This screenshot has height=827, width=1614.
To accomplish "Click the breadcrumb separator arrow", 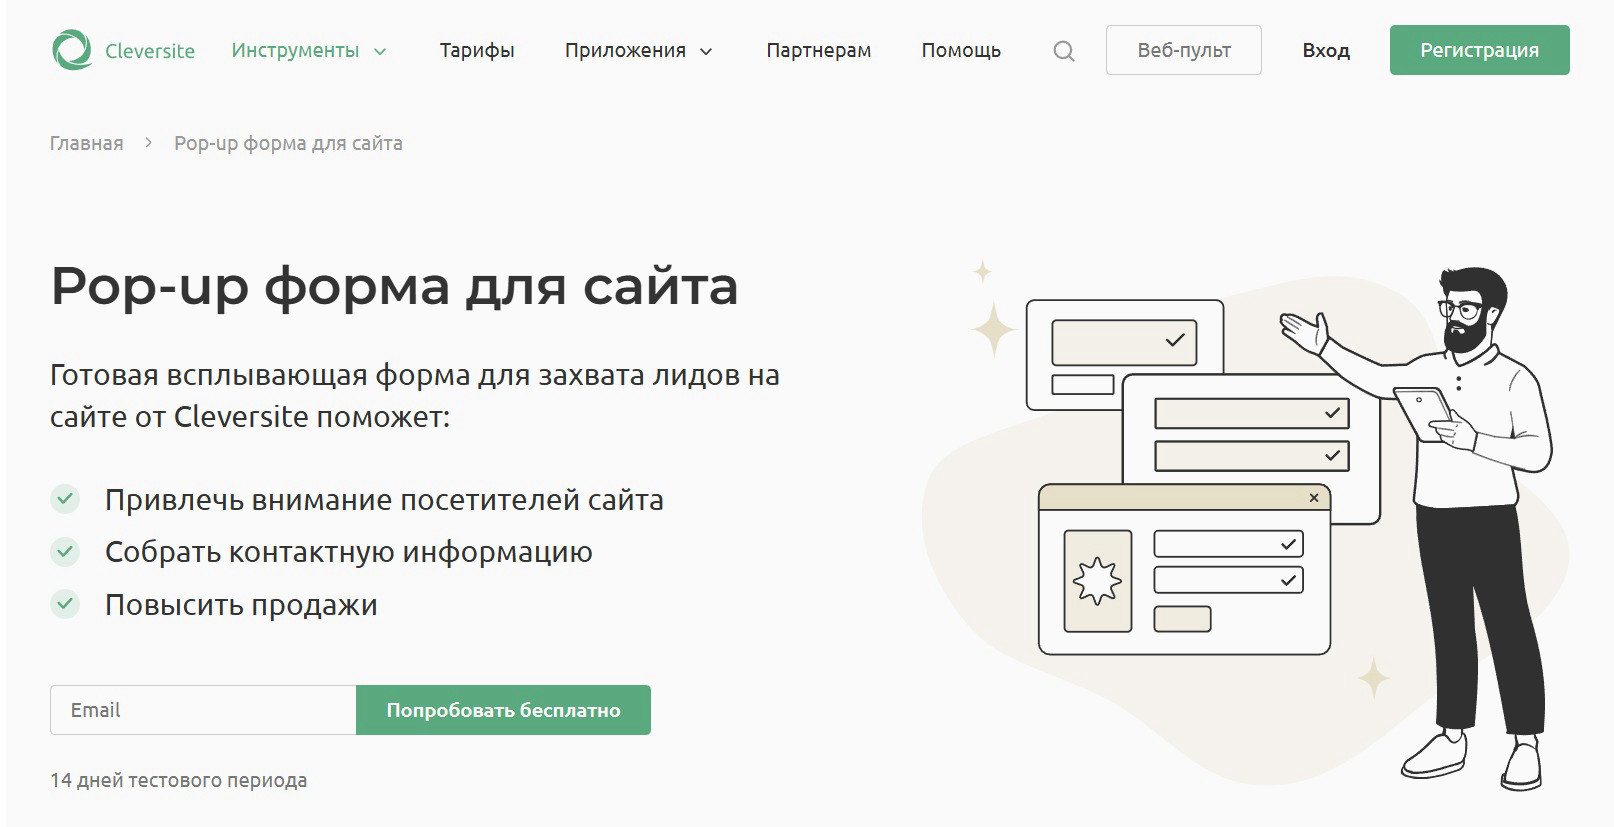I will pyautogui.click(x=149, y=143).
